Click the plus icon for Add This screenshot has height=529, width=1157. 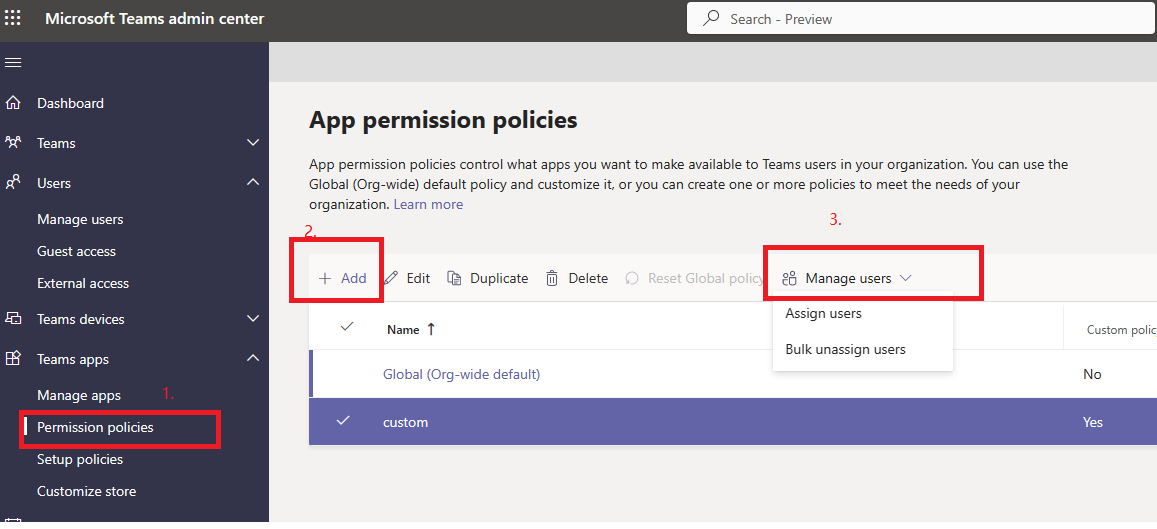click(325, 278)
